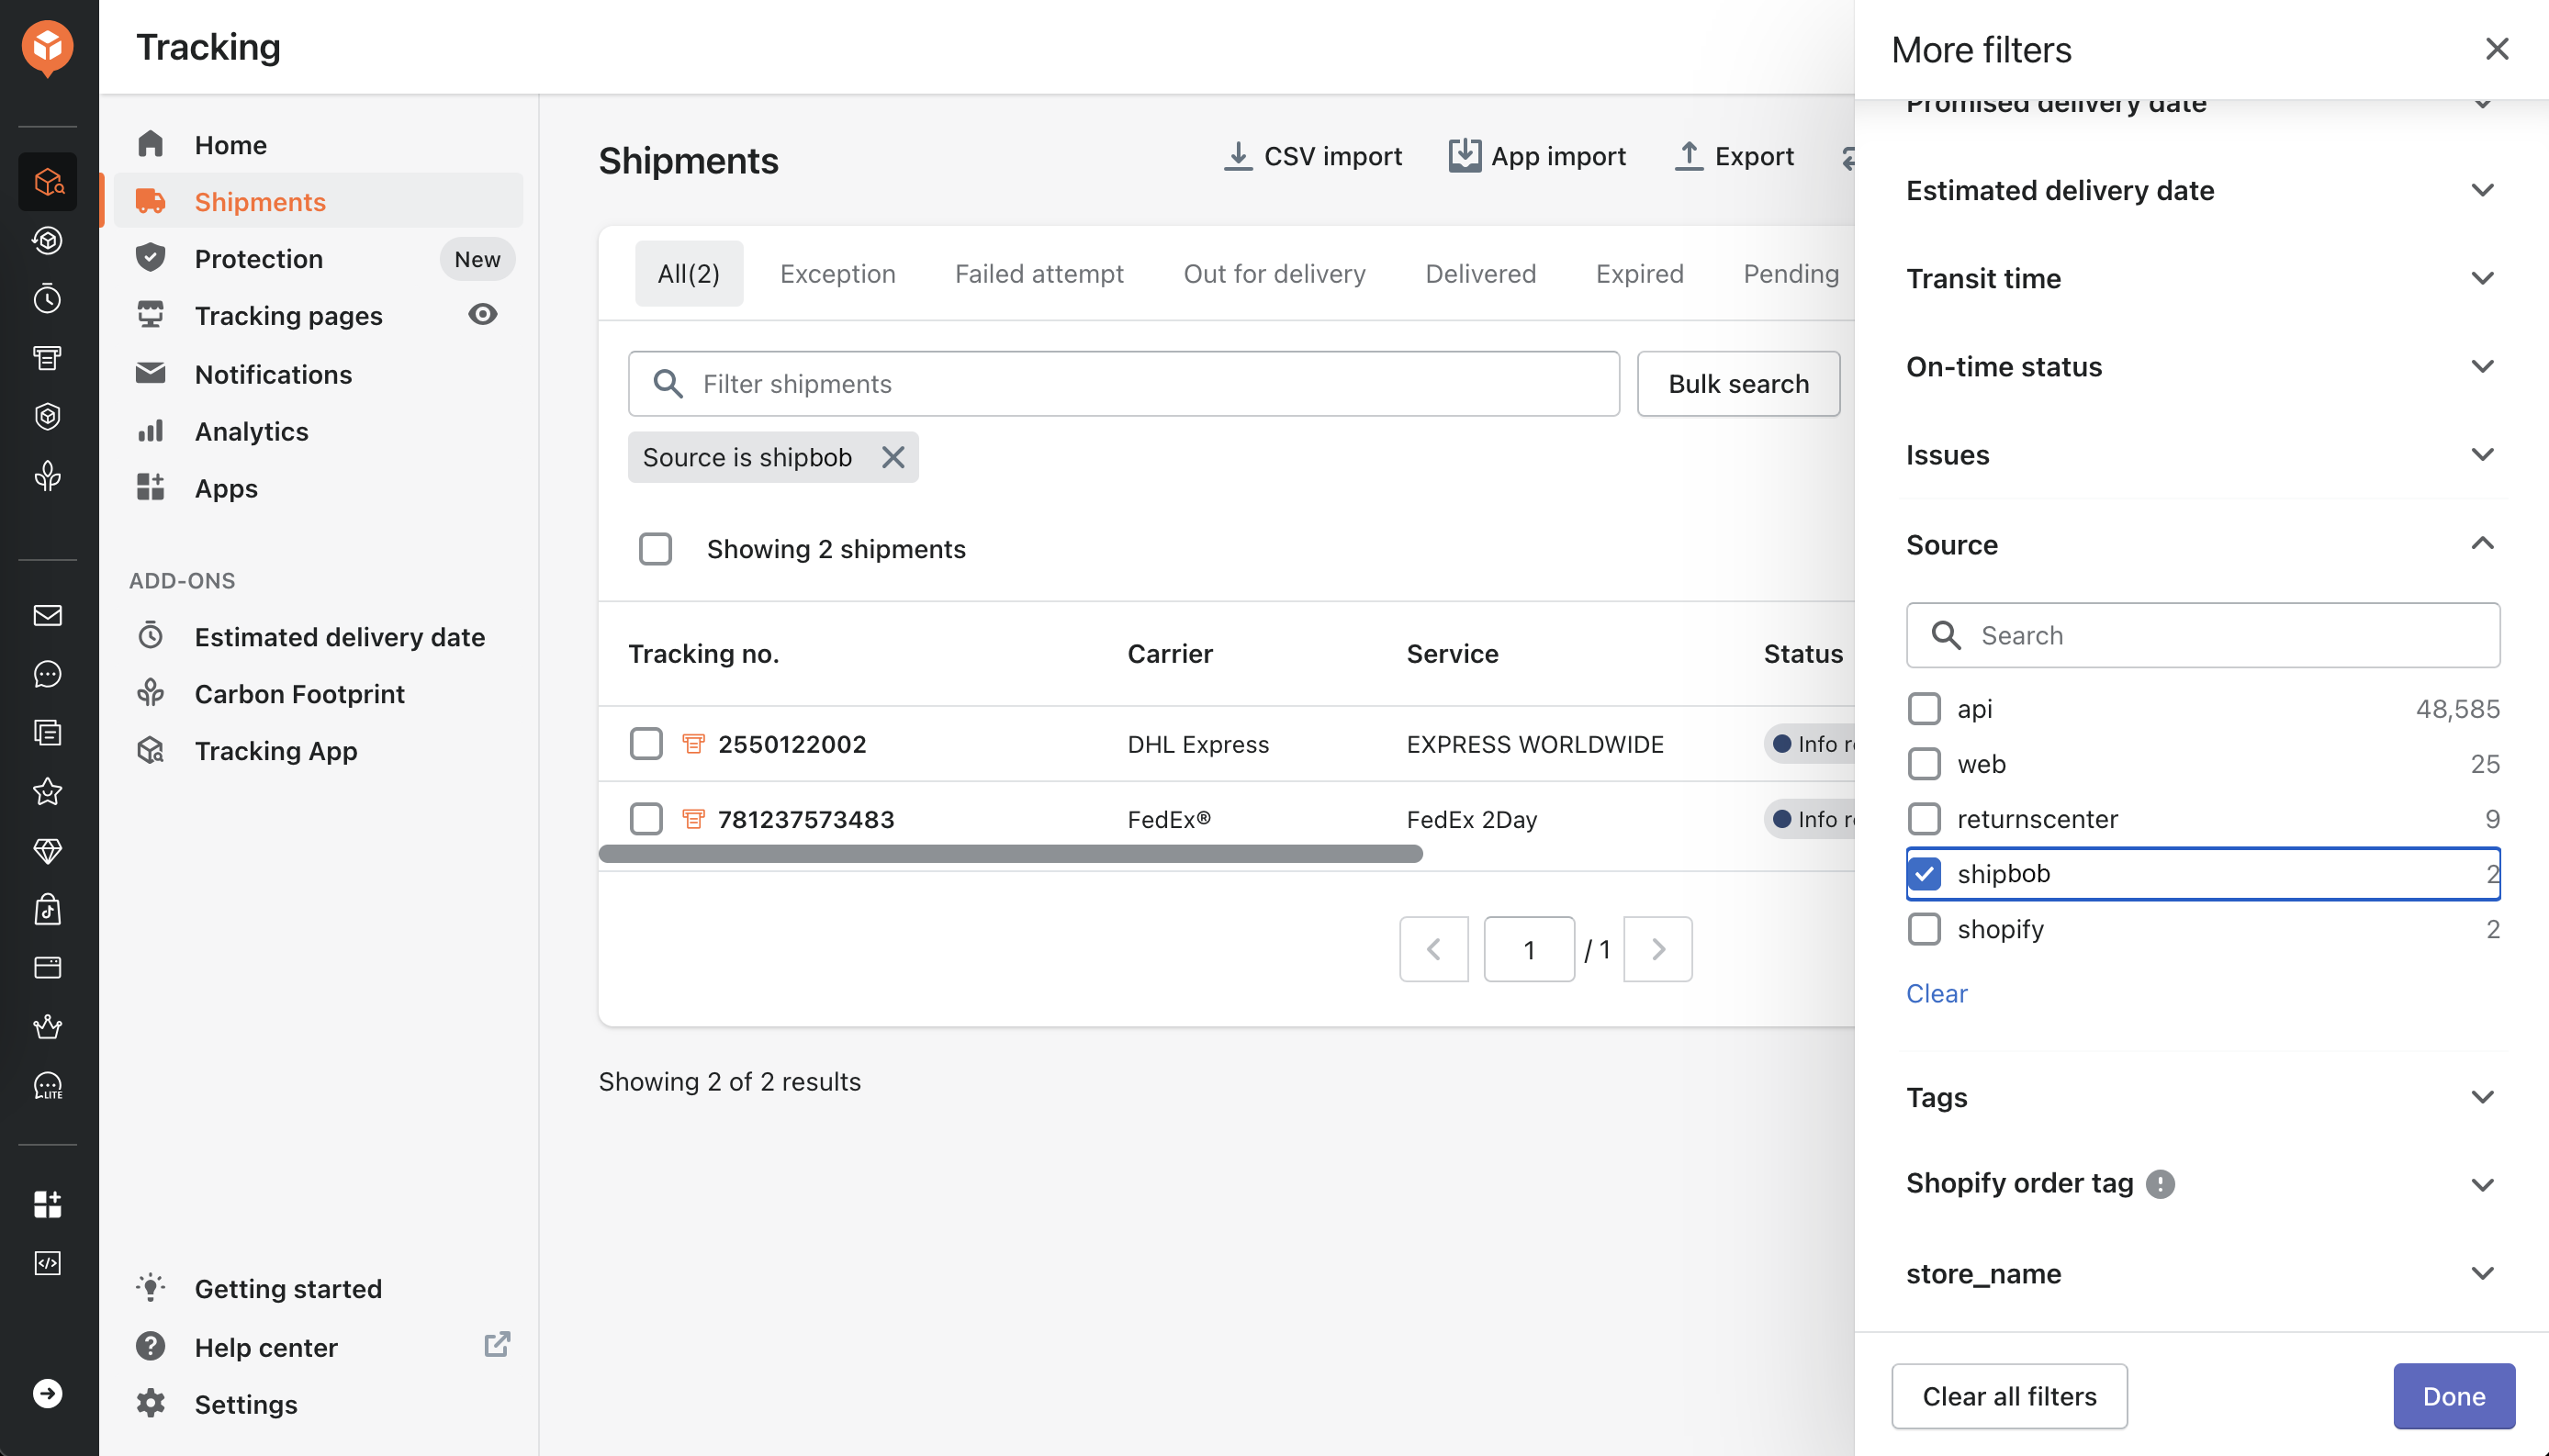Check the Showing 2 shipments select-all checkbox

(x=657, y=548)
